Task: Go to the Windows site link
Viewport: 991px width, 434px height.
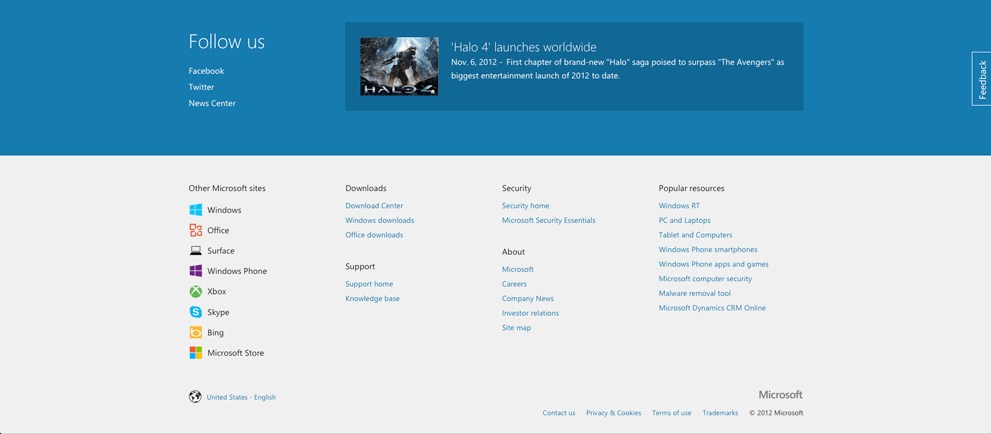Action: (x=224, y=210)
